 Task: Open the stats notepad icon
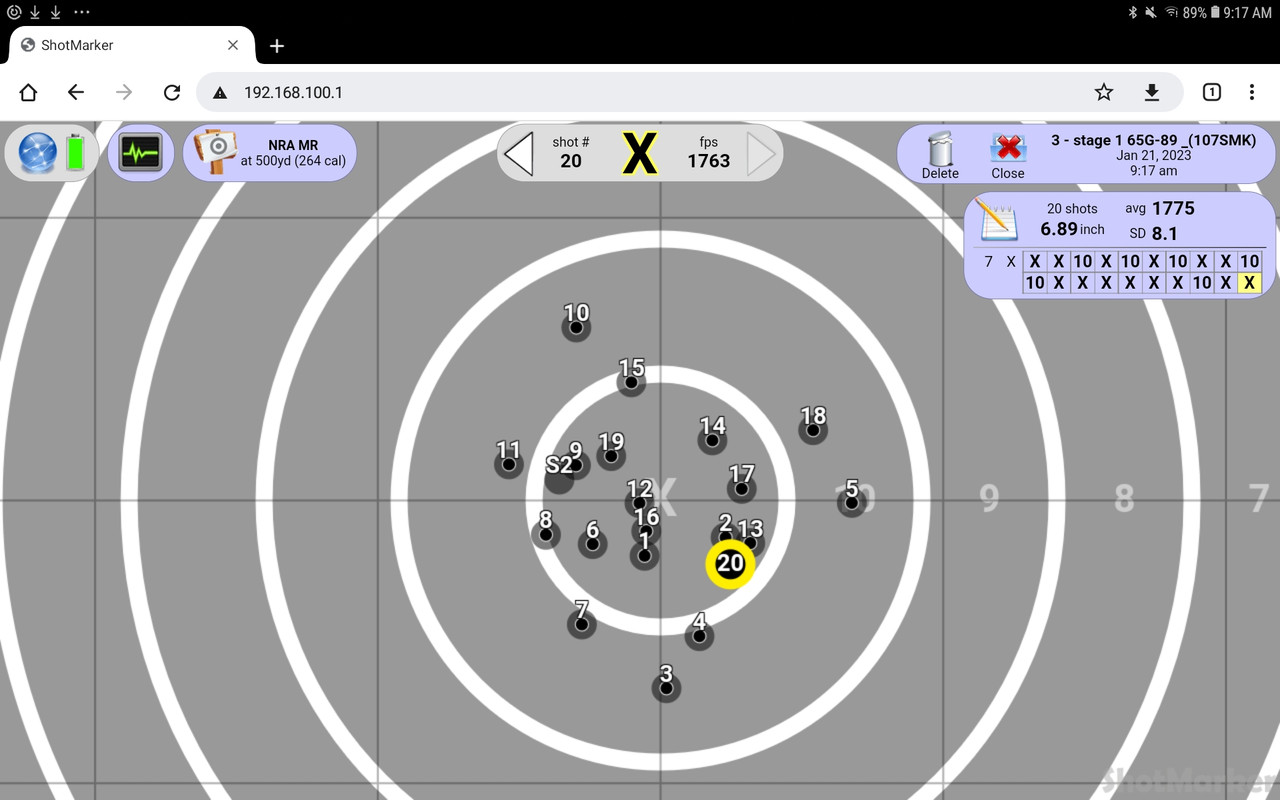(996, 221)
